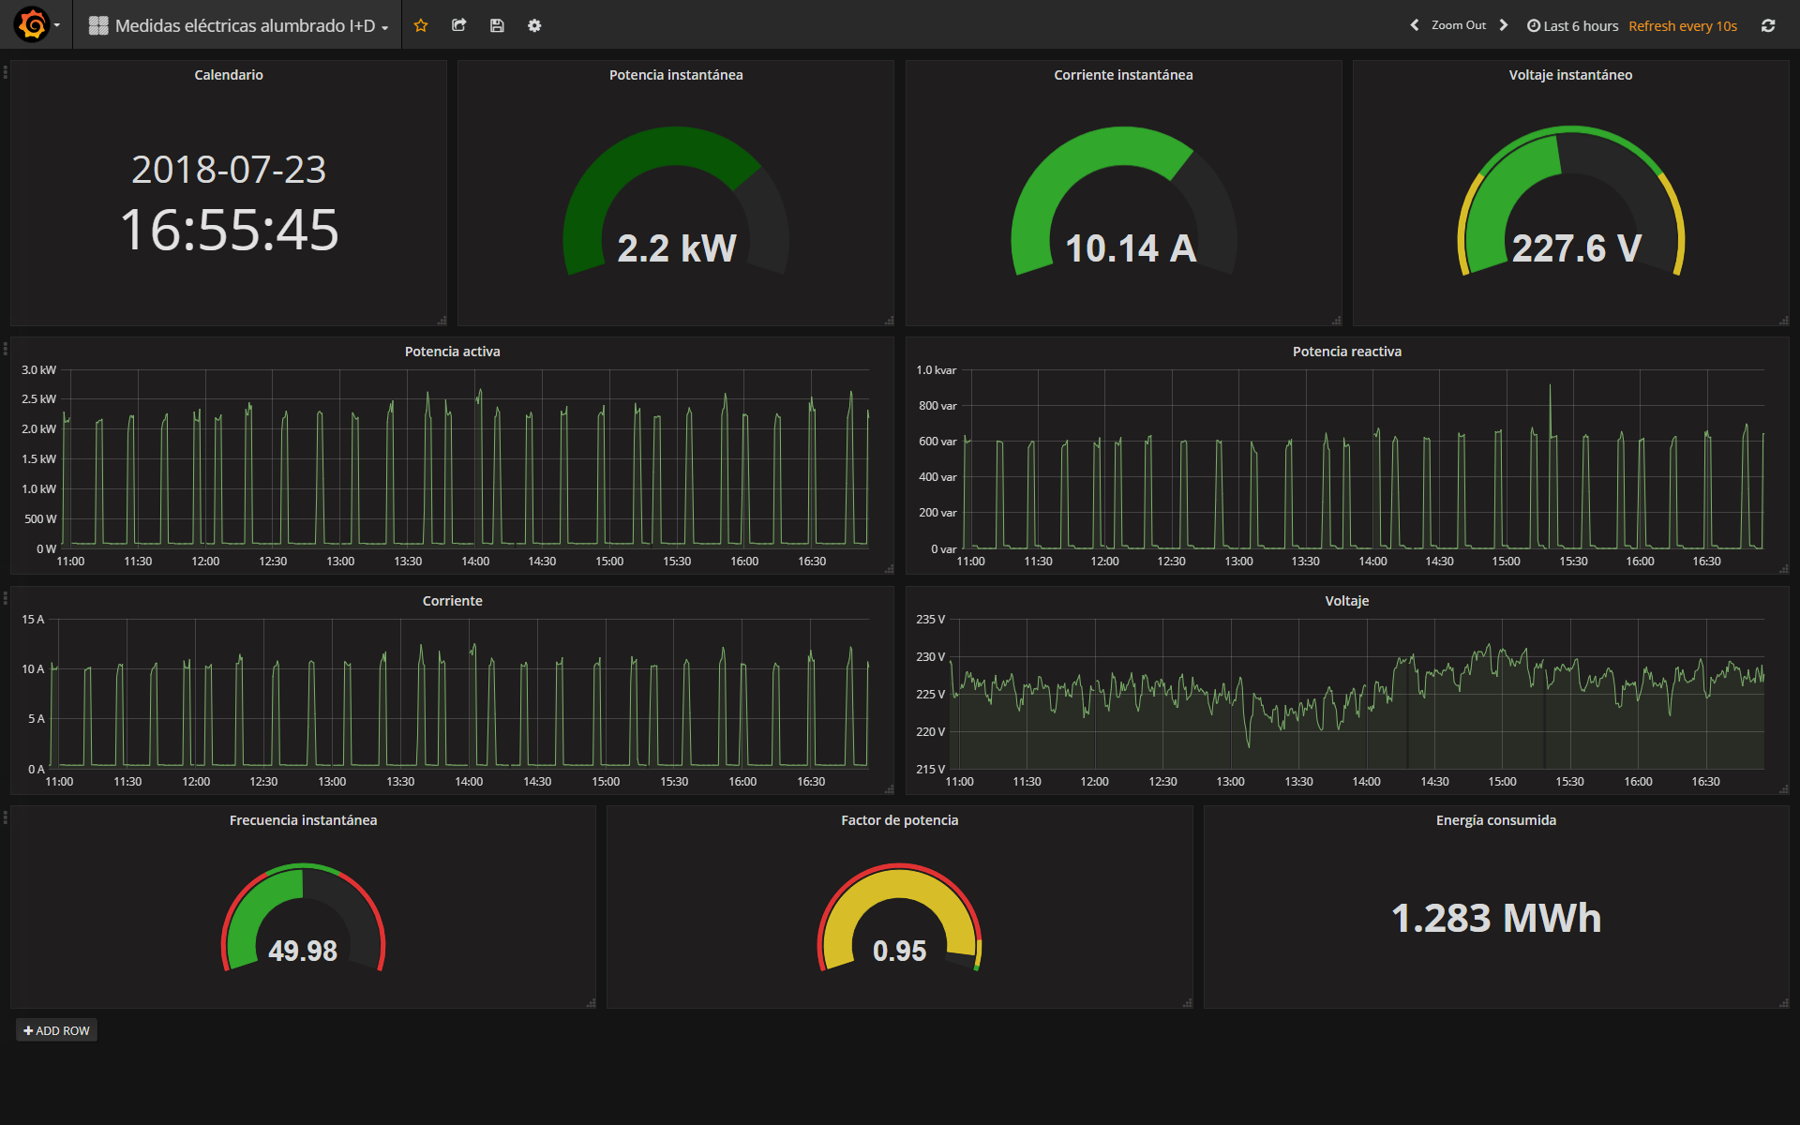Image resolution: width=1800 pixels, height=1125 pixels.
Task: Click the 15 A axis label
Action: coord(33,619)
